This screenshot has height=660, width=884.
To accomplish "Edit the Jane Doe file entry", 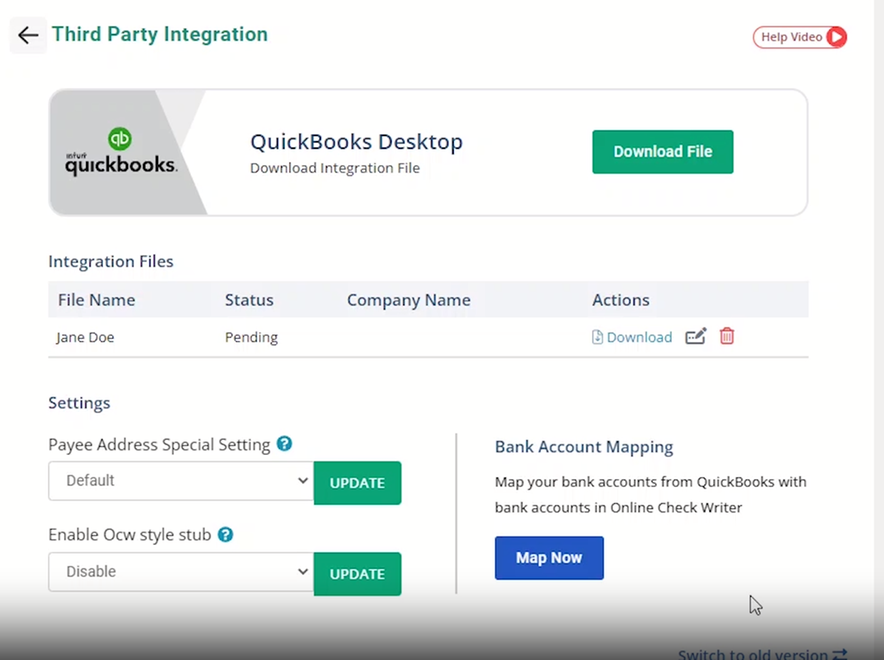I will click(695, 336).
